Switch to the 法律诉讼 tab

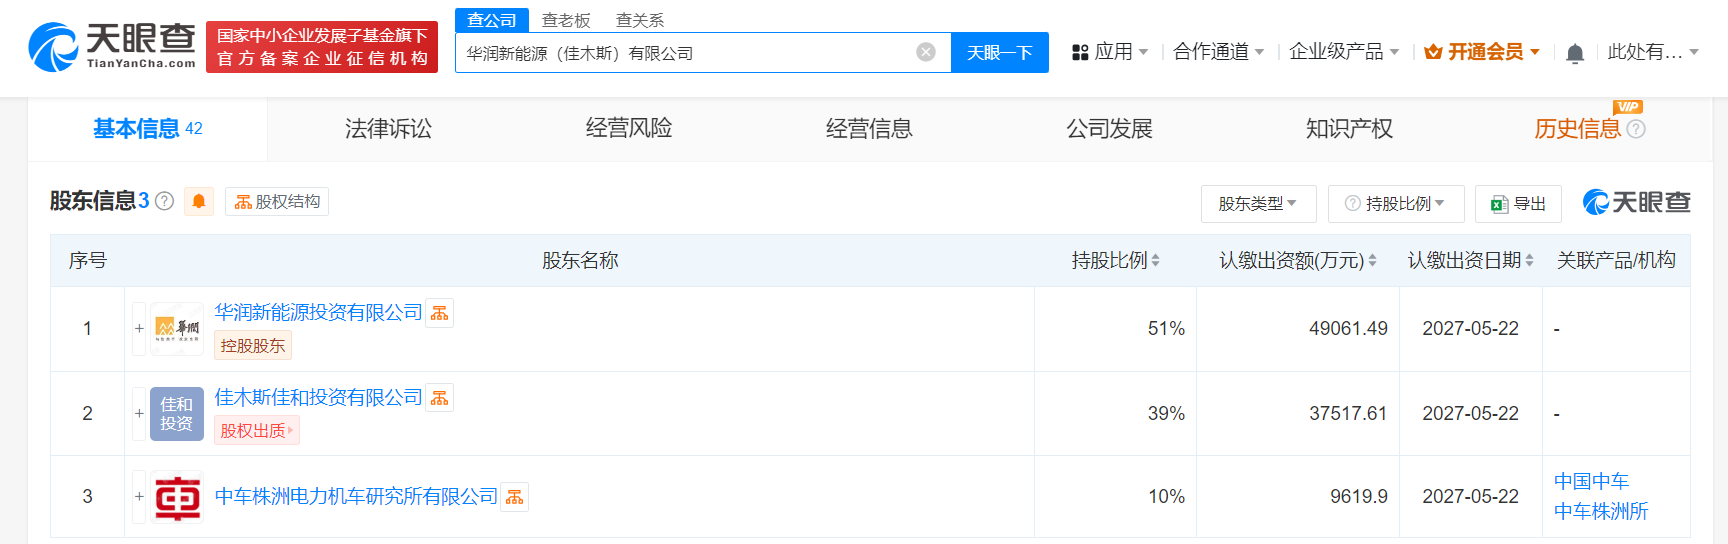tap(388, 129)
